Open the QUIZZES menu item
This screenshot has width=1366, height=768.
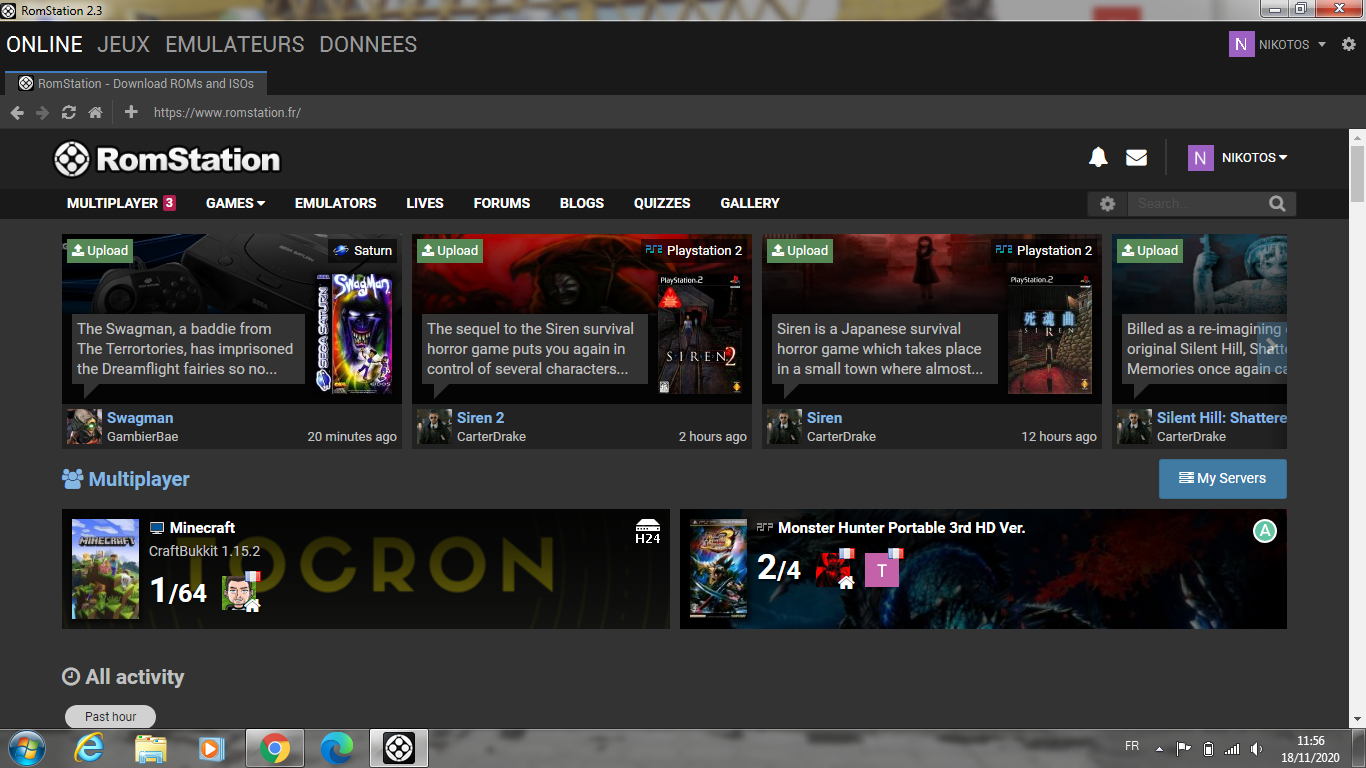662,203
